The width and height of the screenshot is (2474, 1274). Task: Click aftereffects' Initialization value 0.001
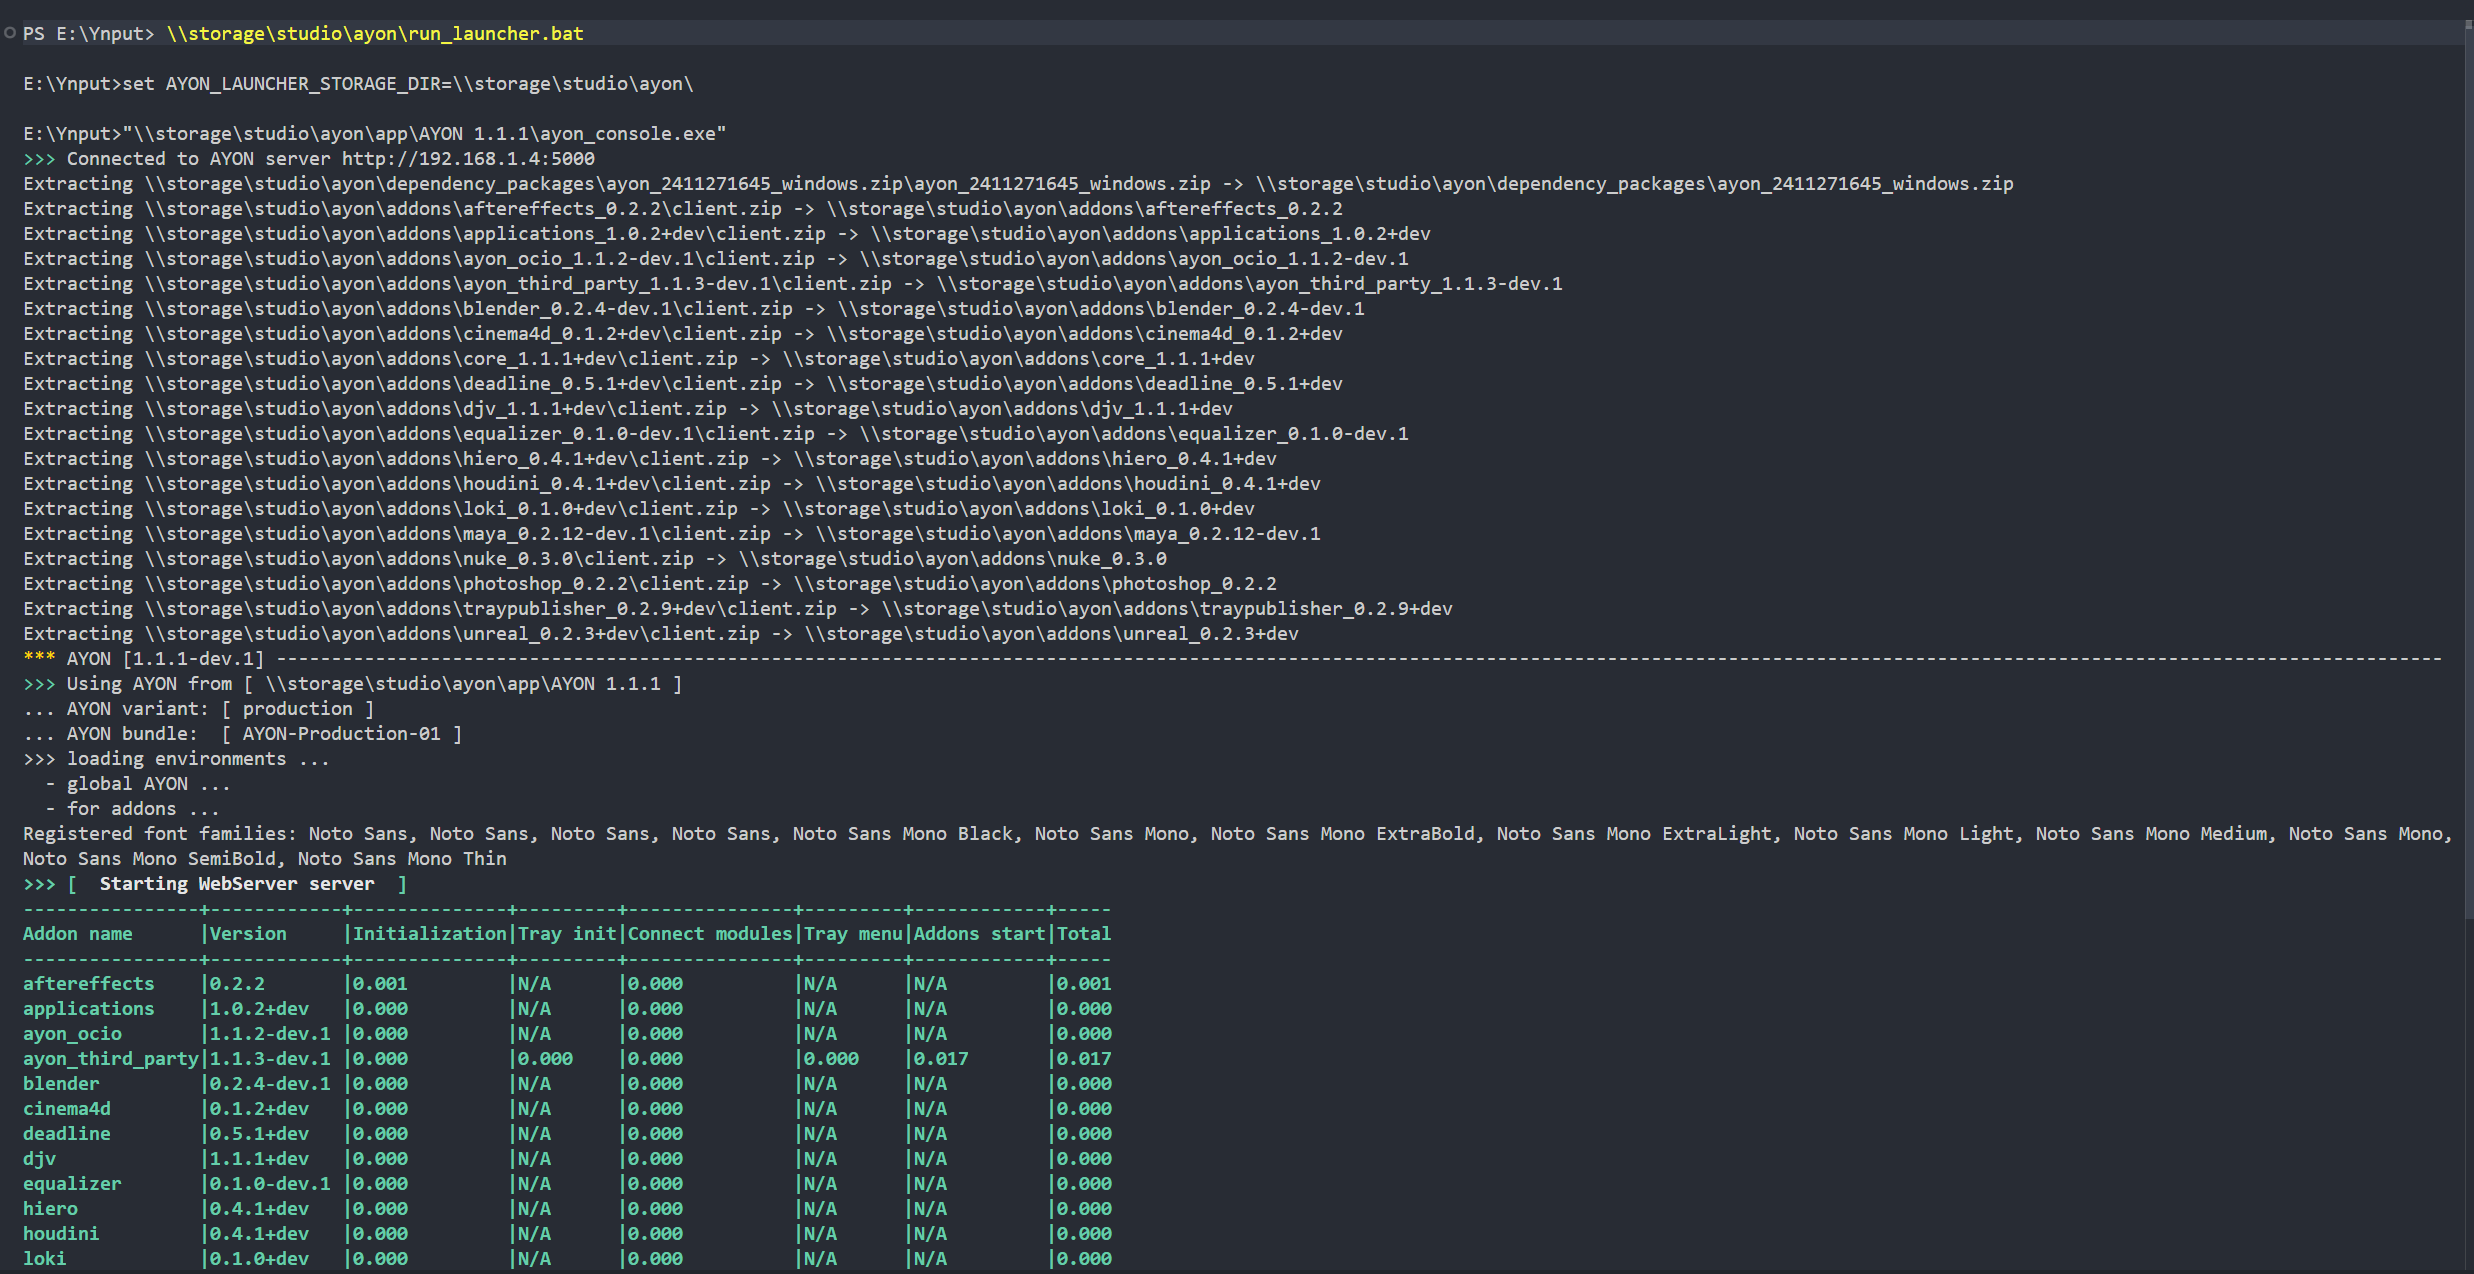pyautogui.click(x=380, y=983)
